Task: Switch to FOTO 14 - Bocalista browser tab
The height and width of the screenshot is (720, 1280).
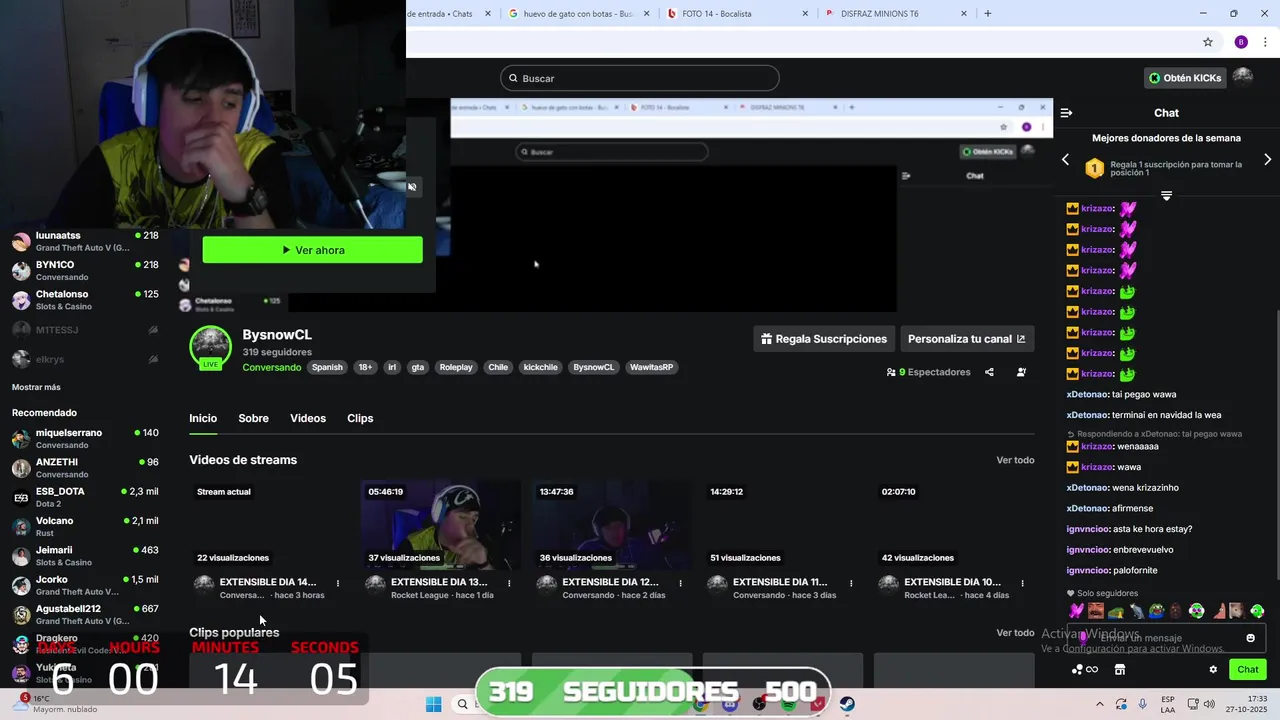Action: coord(735,14)
